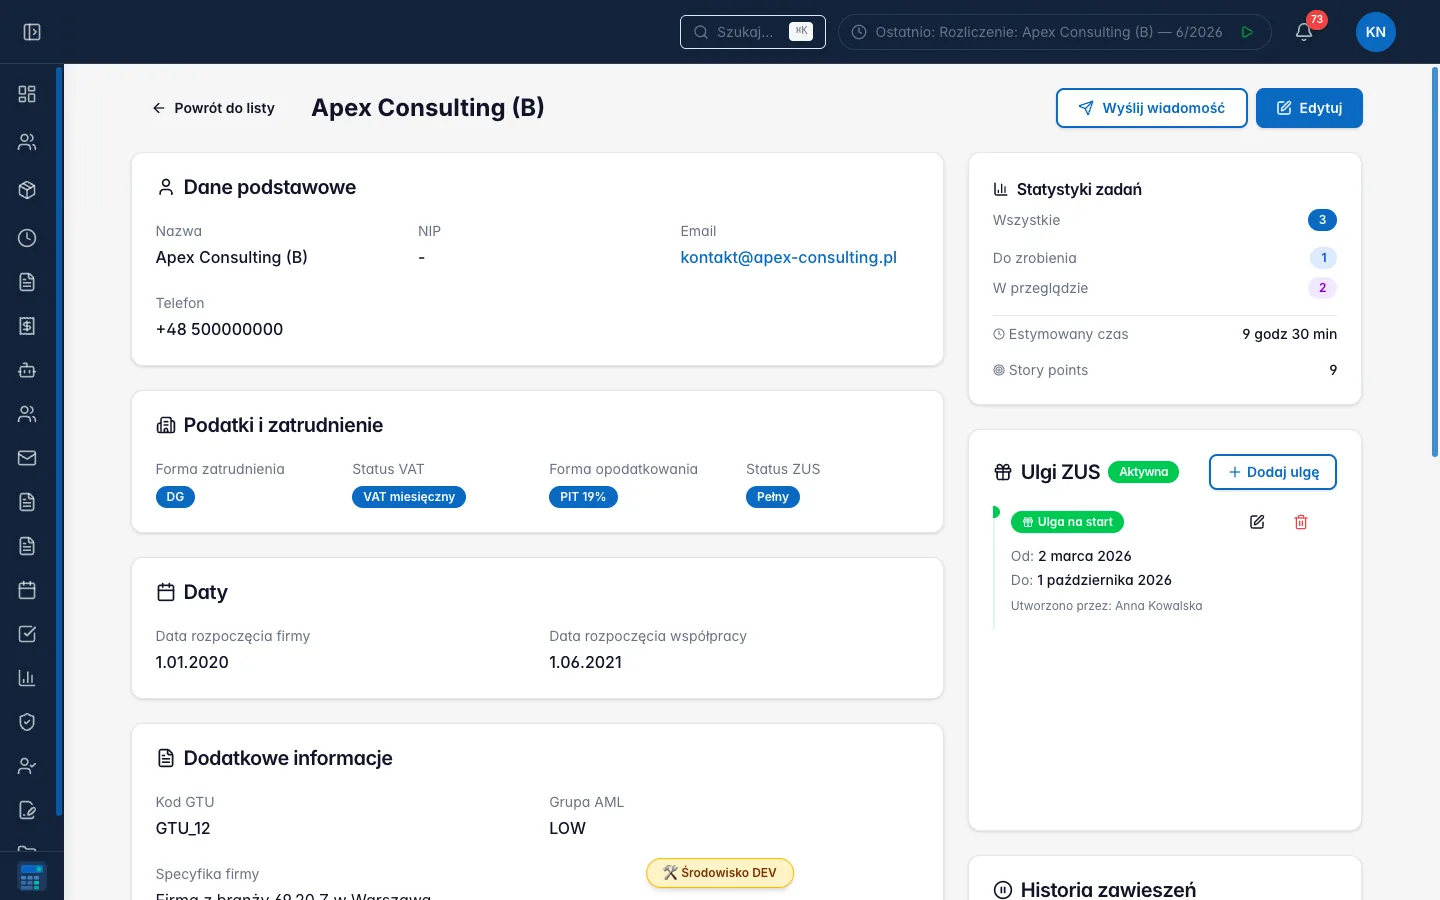The height and width of the screenshot is (900, 1440).
Task: Collapse the sidebar with the panel toggle icon
Action: (32, 32)
